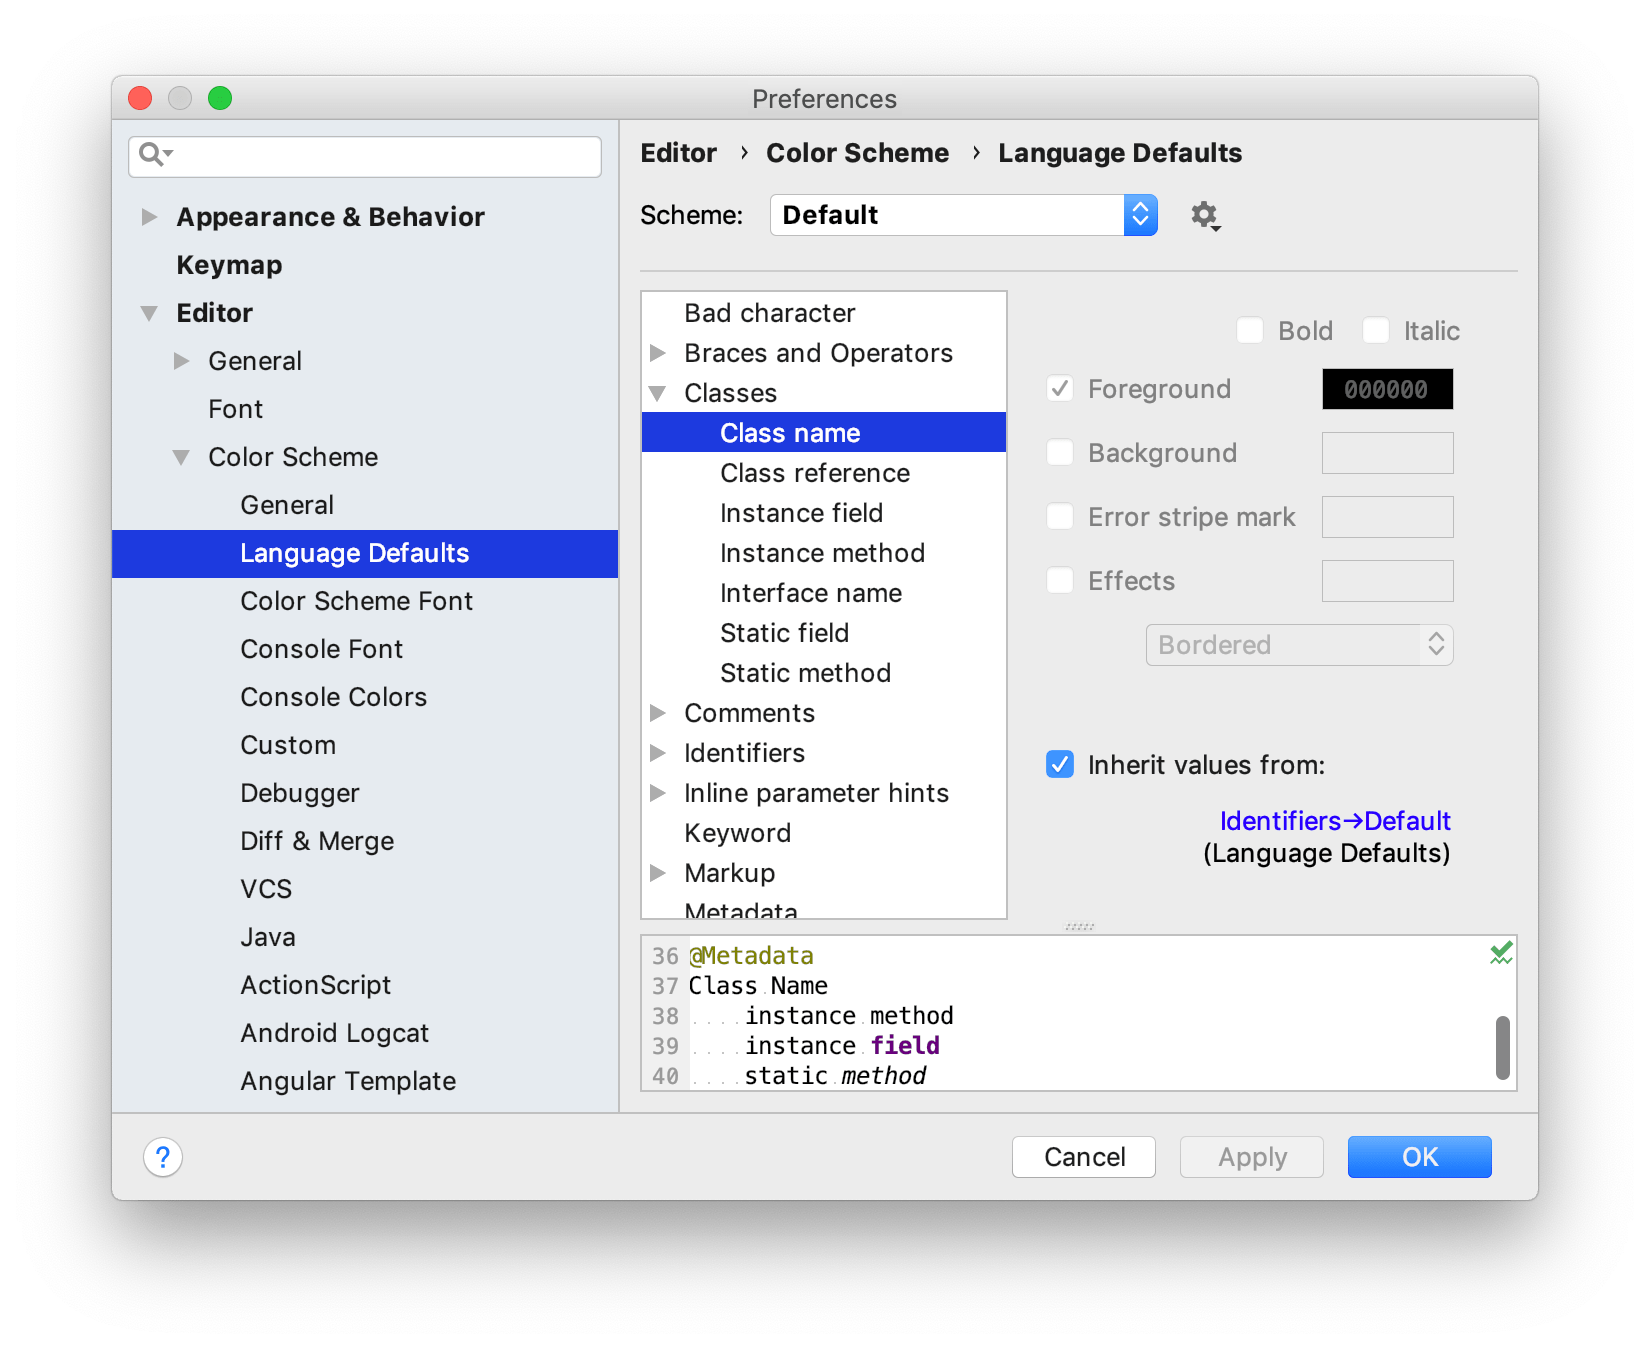Open the scheme settings gear menu
Viewport: 1650px width, 1348px height.
1204,215
